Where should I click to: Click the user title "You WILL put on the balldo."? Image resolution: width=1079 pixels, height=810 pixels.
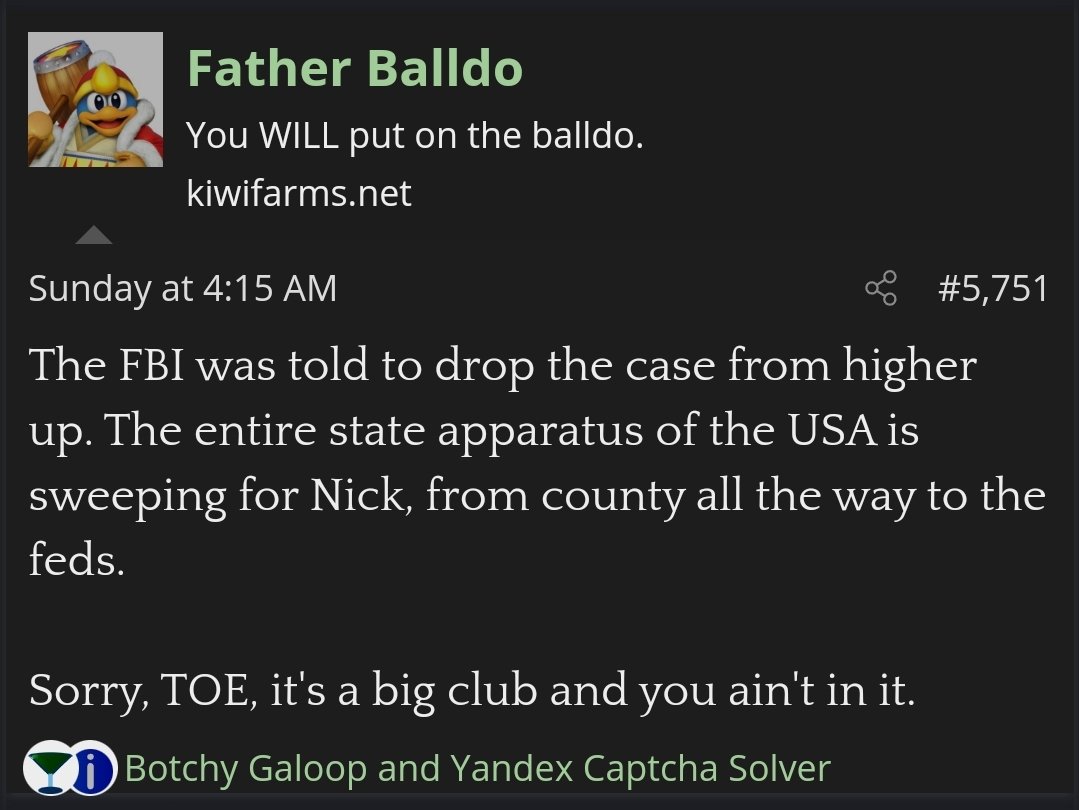414,135
